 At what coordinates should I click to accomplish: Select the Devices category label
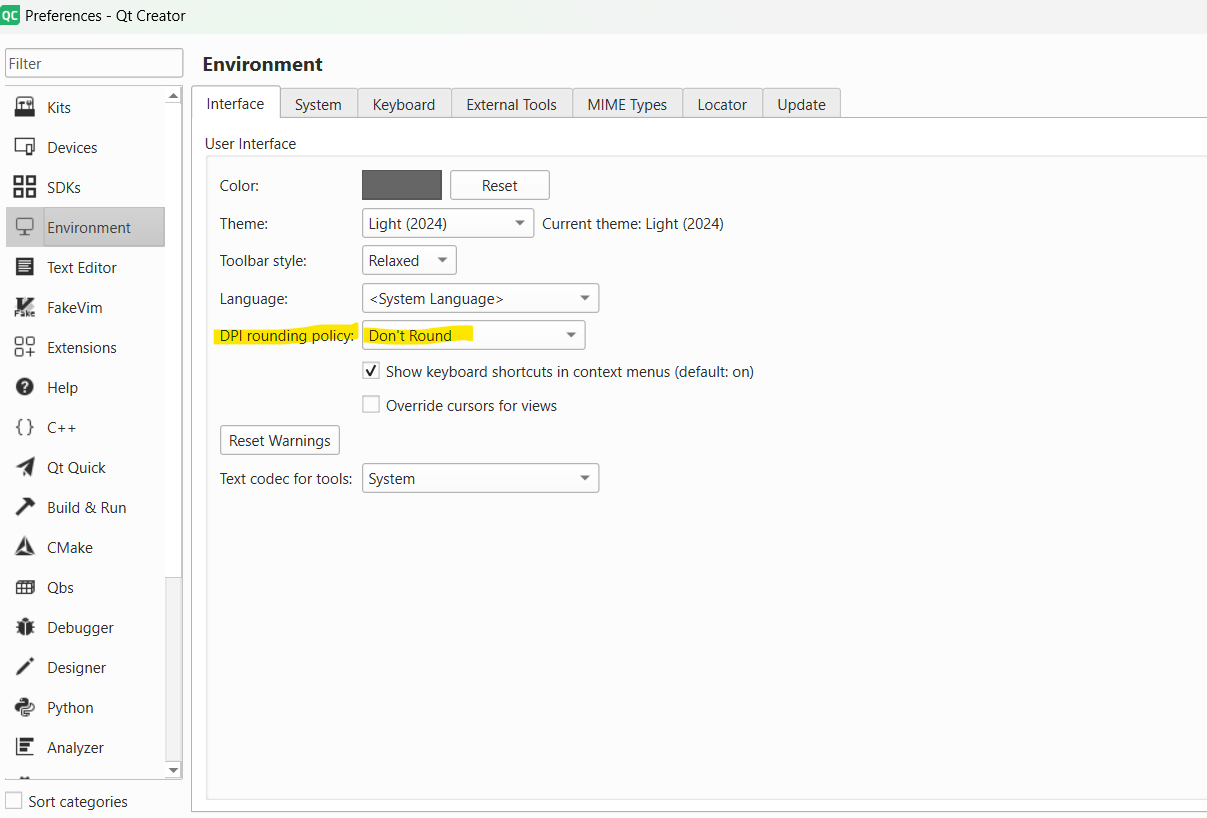(x=72, y=147)
